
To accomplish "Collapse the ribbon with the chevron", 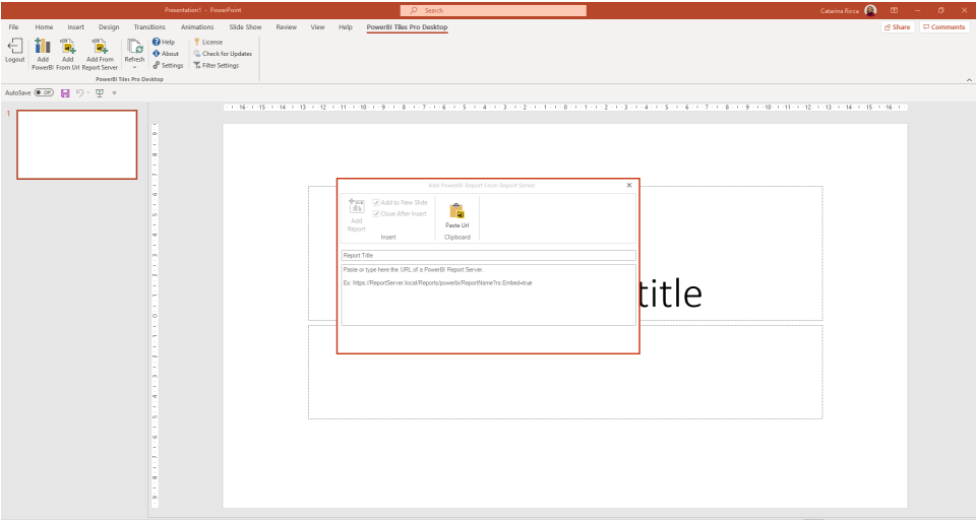I will click(x=969, y=80).
